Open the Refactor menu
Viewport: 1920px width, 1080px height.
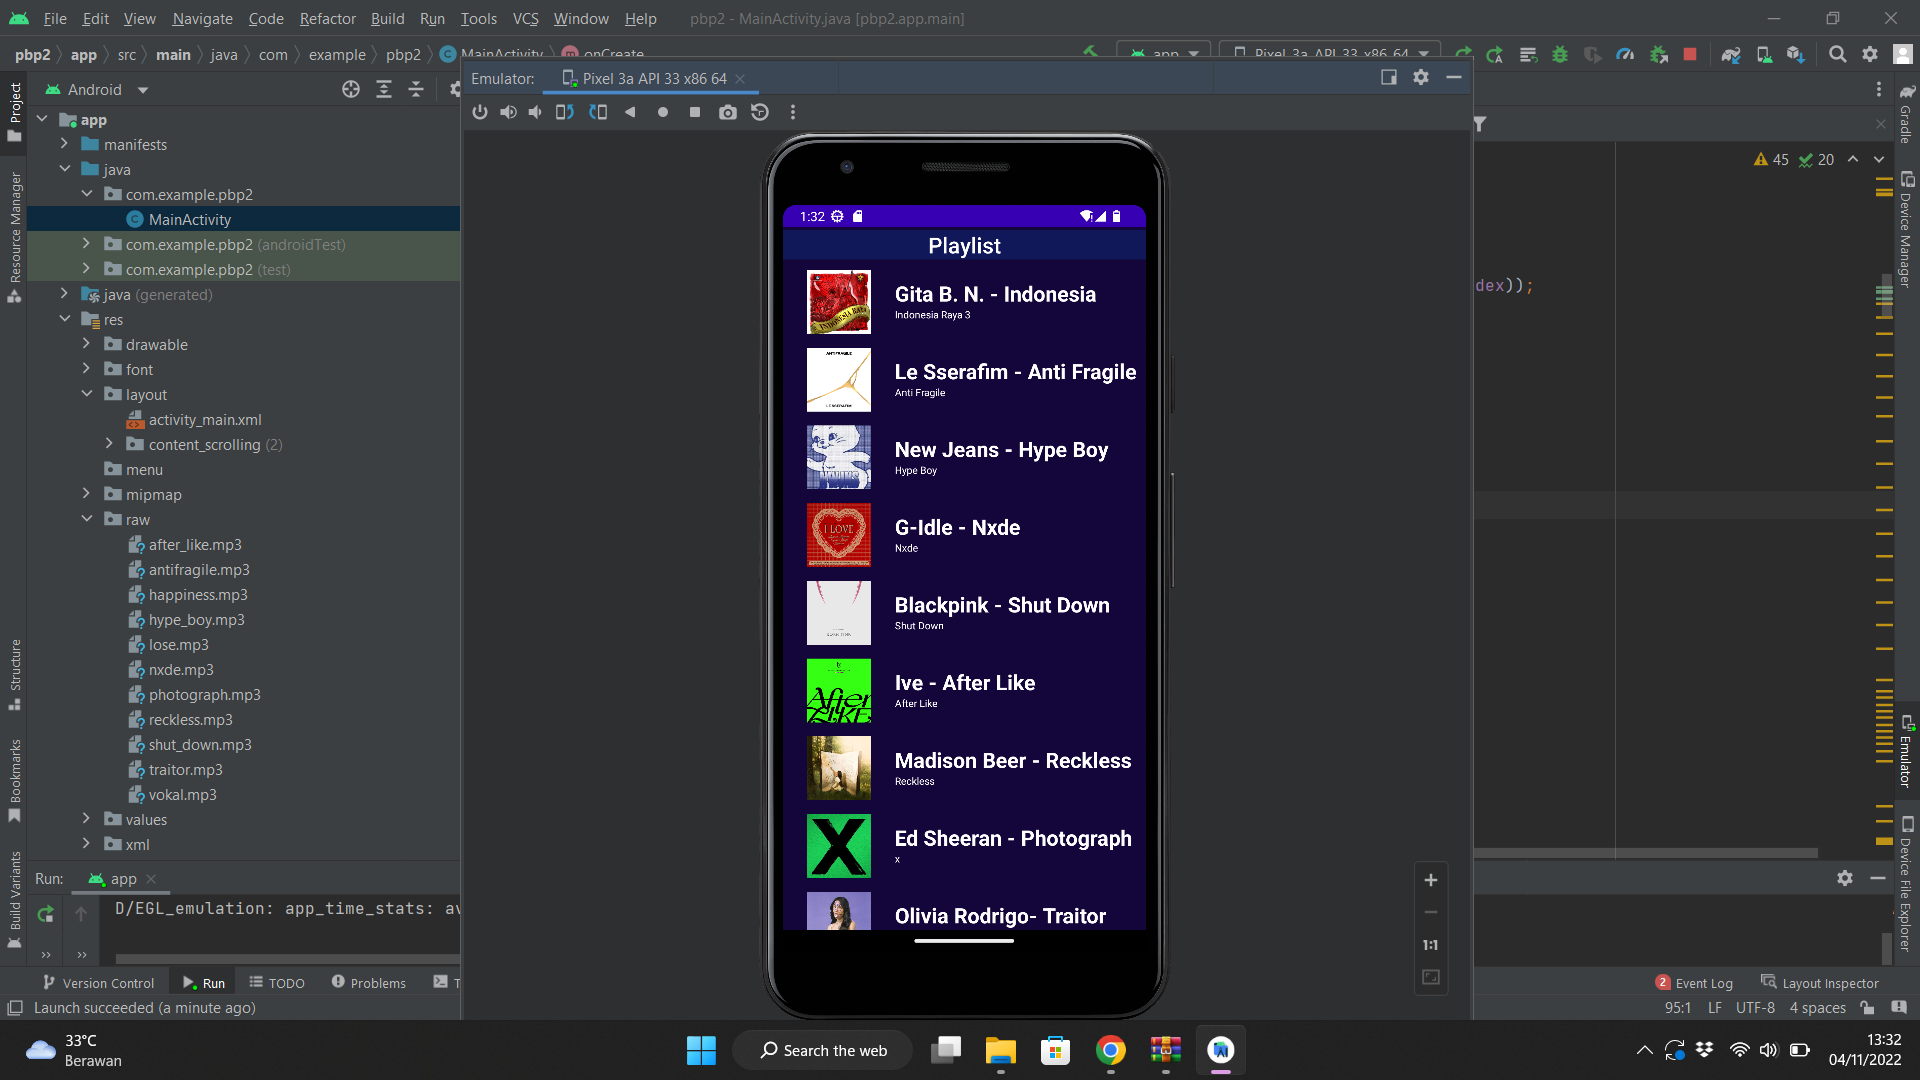pos(327,19)
